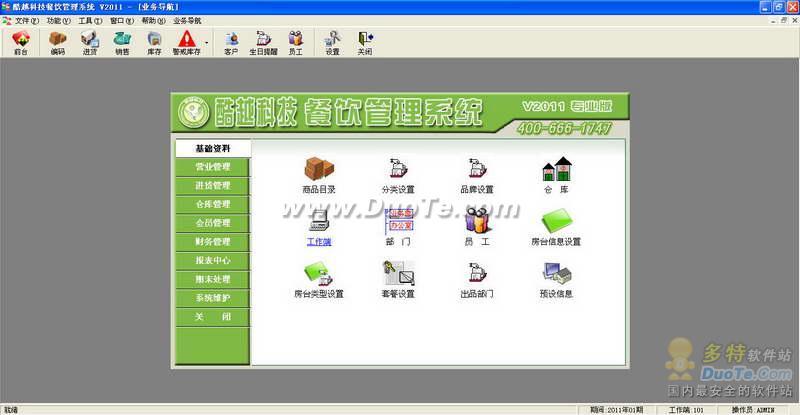Open the 仓 库 warehouse houses icon
Viewport: 800px width, 415px height.
(x=556, y=169)
